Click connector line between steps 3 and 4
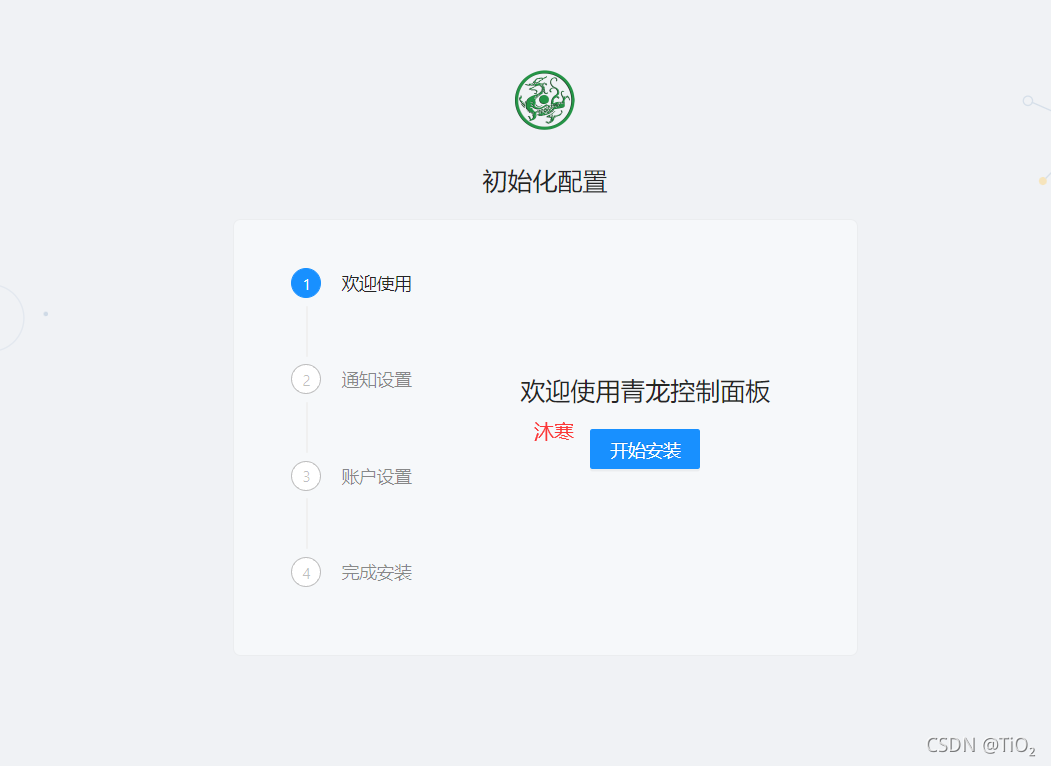1051x766 pixels. [x=306, y=524]
